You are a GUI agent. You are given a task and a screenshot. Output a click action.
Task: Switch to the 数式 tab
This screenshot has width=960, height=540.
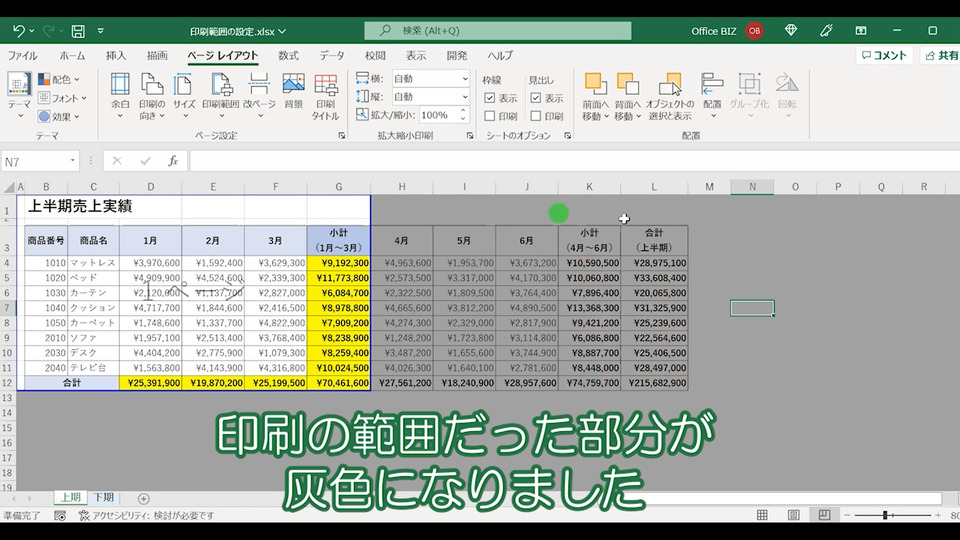(x=288, y=55)
